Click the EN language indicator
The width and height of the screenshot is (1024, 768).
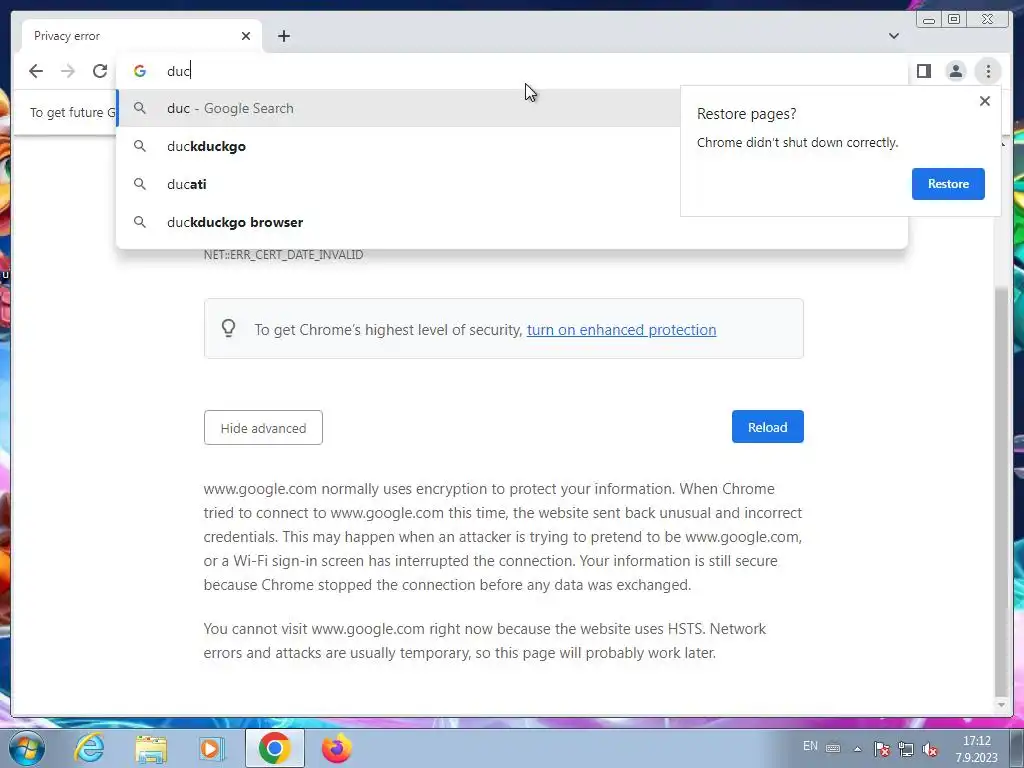[x=810, y=746]
